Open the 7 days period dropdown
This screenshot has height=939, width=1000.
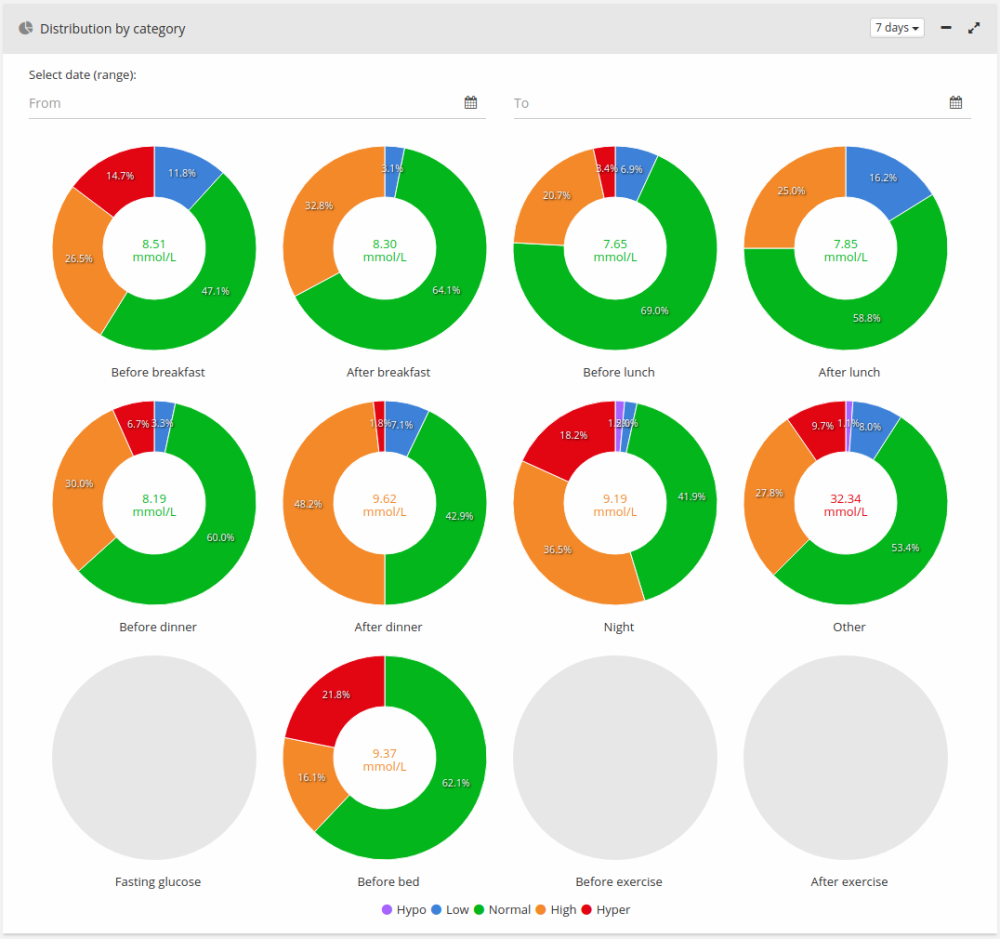point(897,27)
